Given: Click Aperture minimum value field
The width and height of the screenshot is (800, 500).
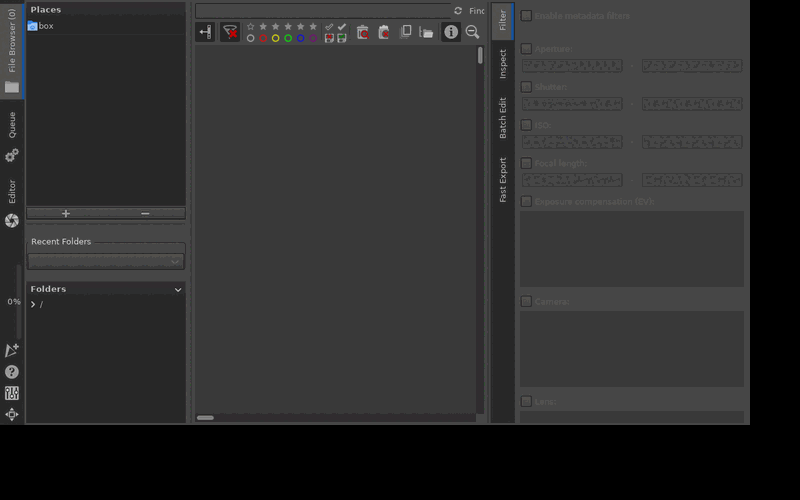Looking at the screenshot, I should click(x=572, y=66).
